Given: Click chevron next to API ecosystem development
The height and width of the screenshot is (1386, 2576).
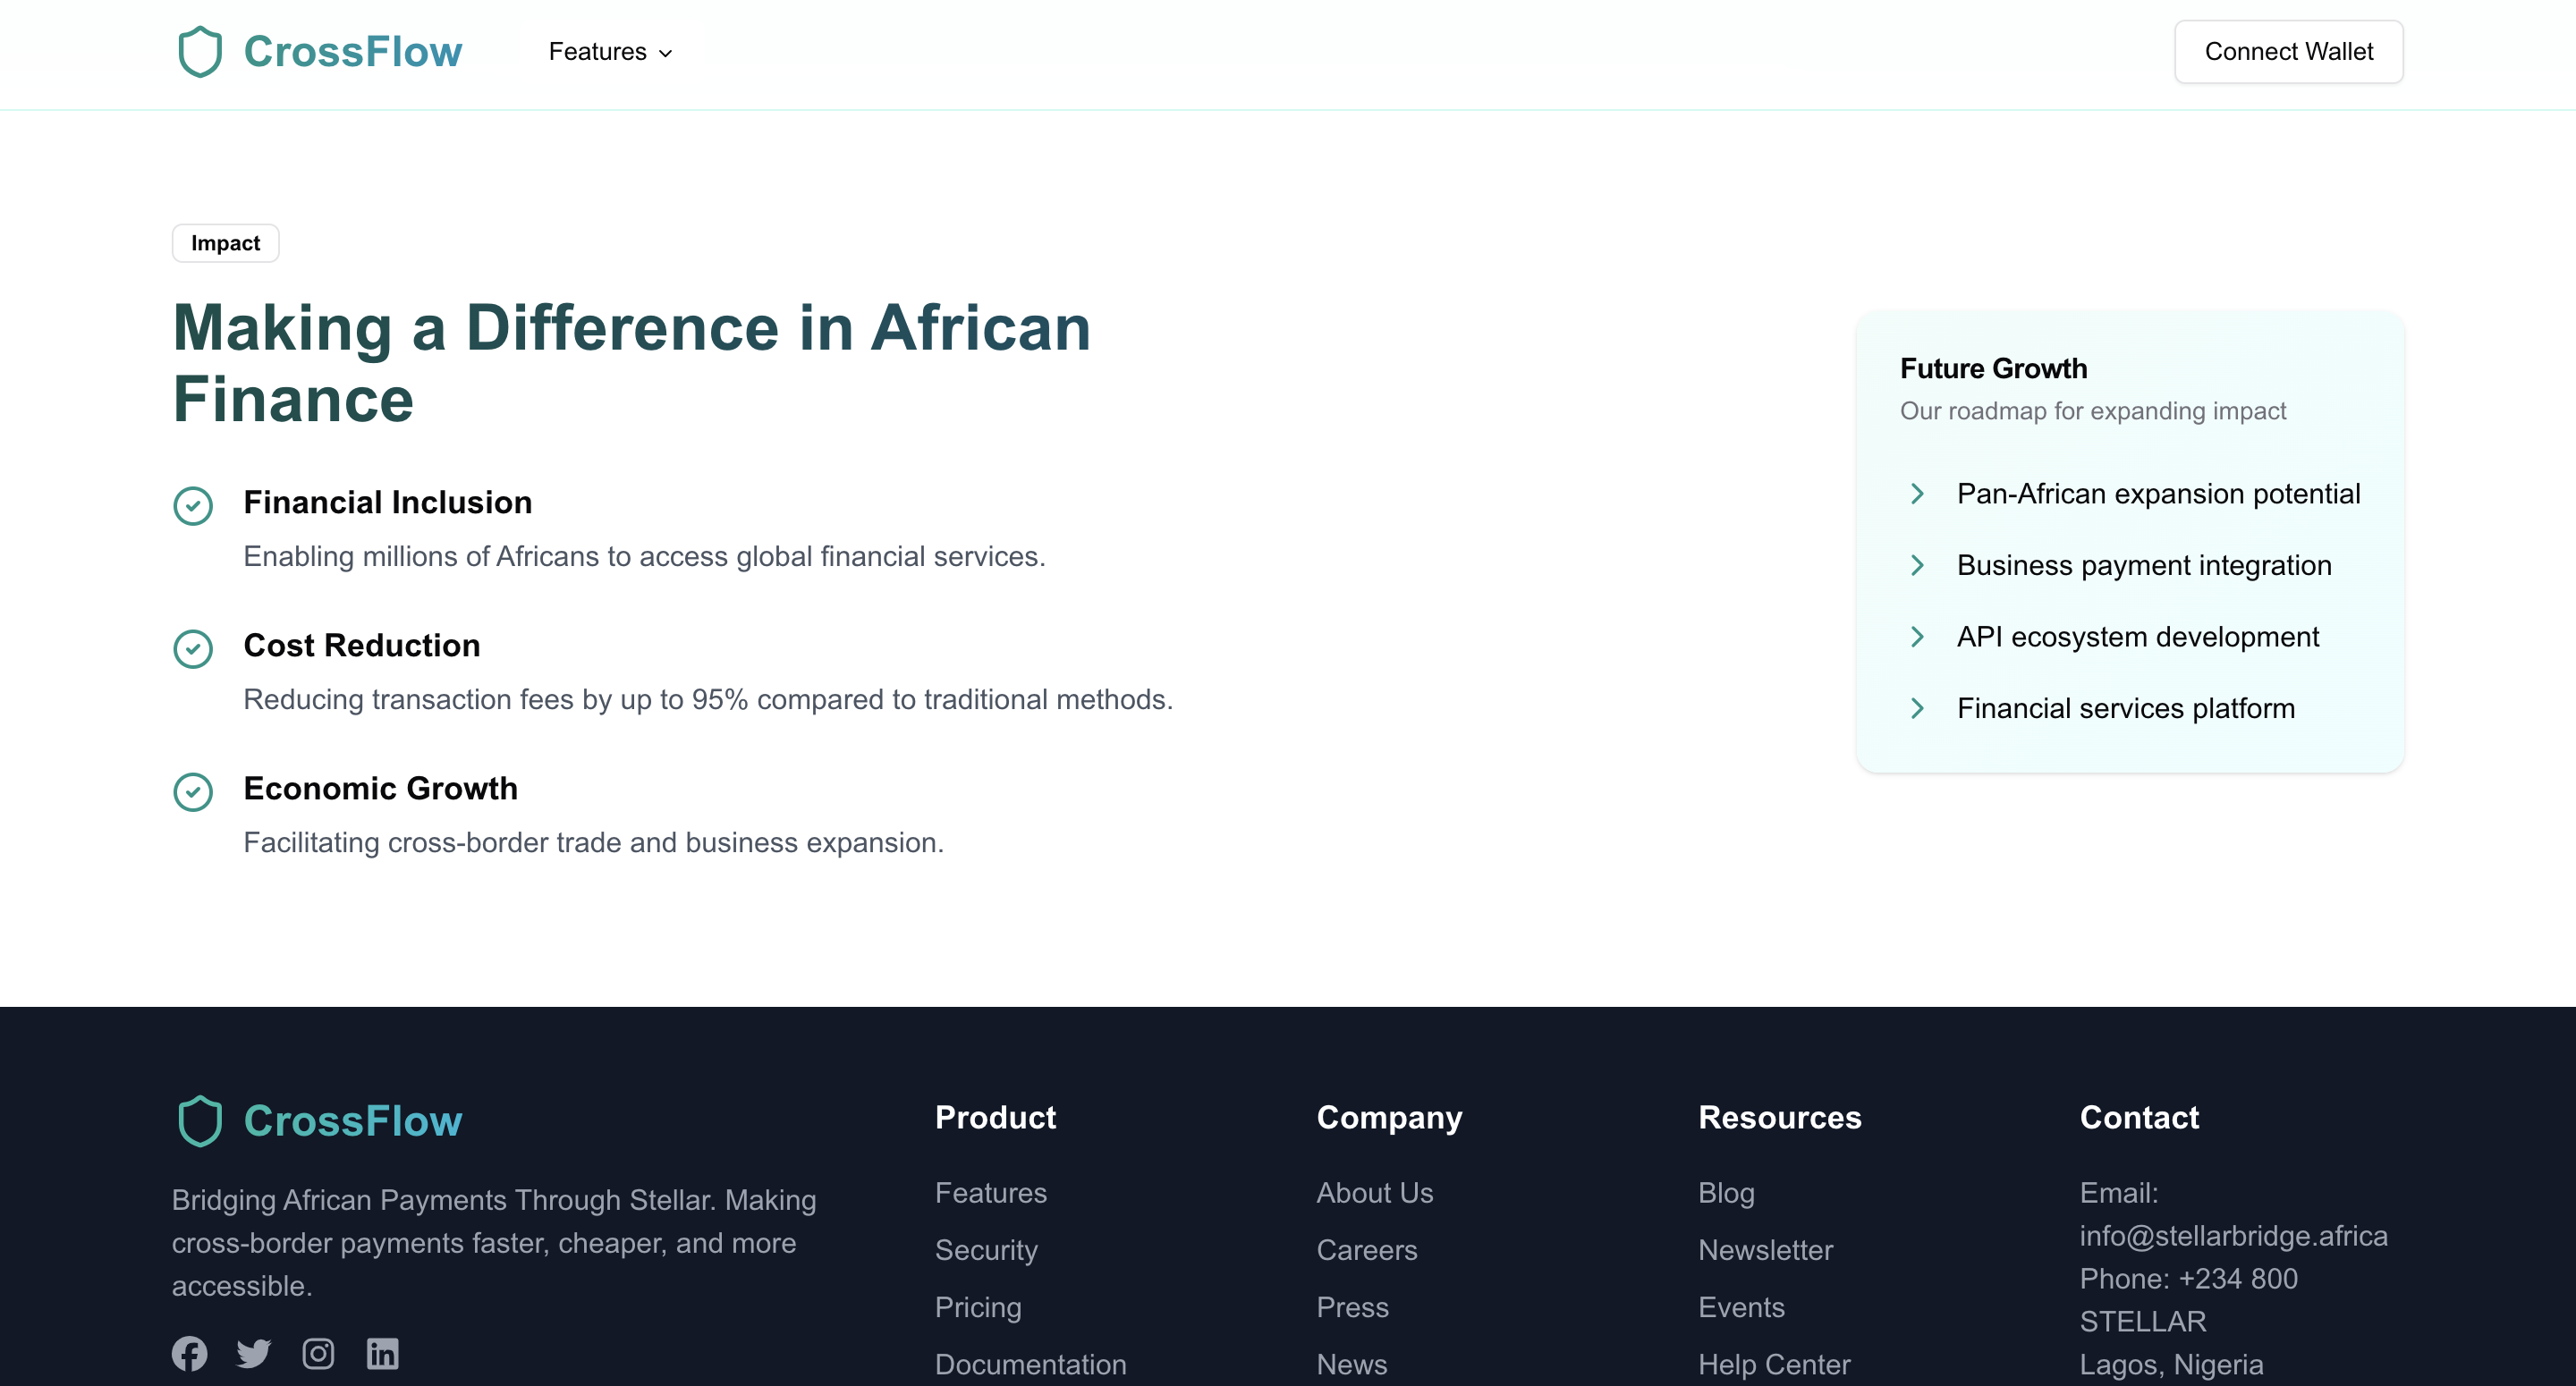Looking at the screenshot, I should pyautogui.click(x=1916, y=637).
